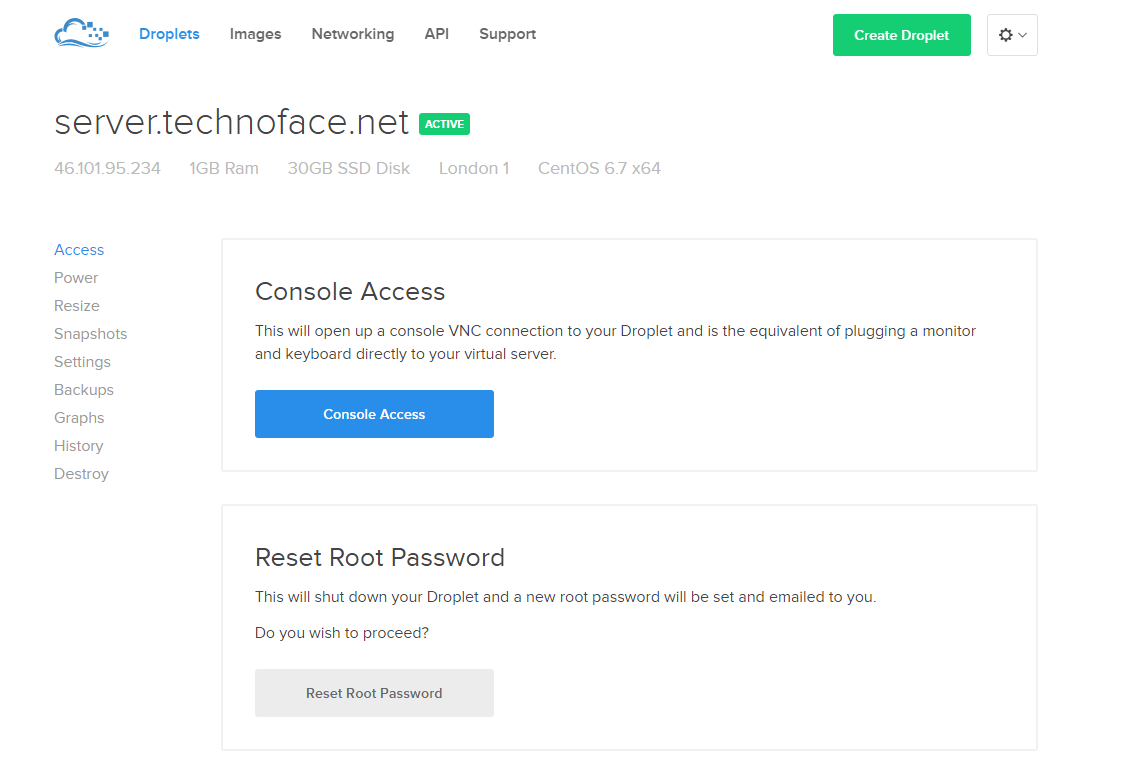Go to the Images section
Image resolution: width=1142 pixels, height=783 pixels.
pyautogui.click(x=255, y=34)
